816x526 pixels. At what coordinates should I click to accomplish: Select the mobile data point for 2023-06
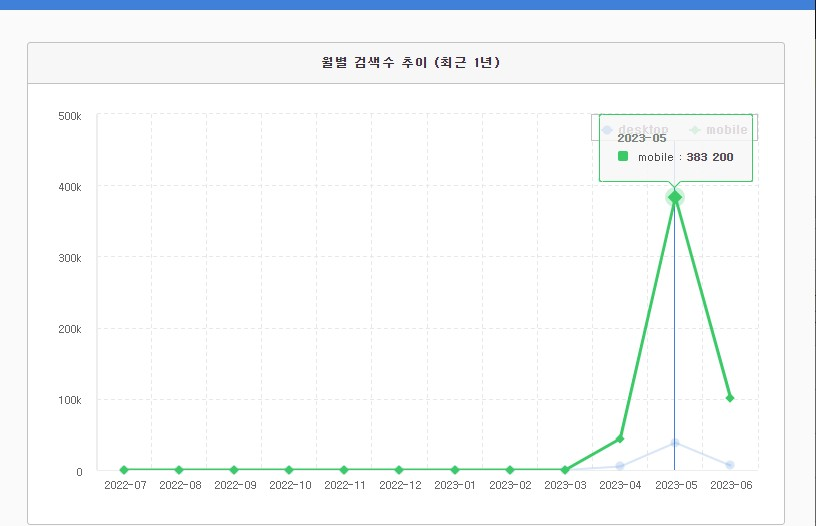(x=730, y=397)
